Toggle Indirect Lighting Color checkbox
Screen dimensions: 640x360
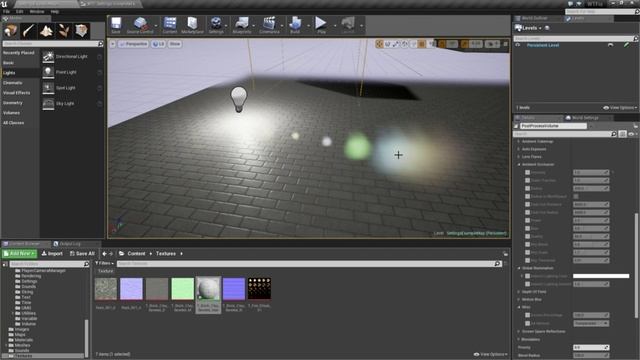[527, 276]
